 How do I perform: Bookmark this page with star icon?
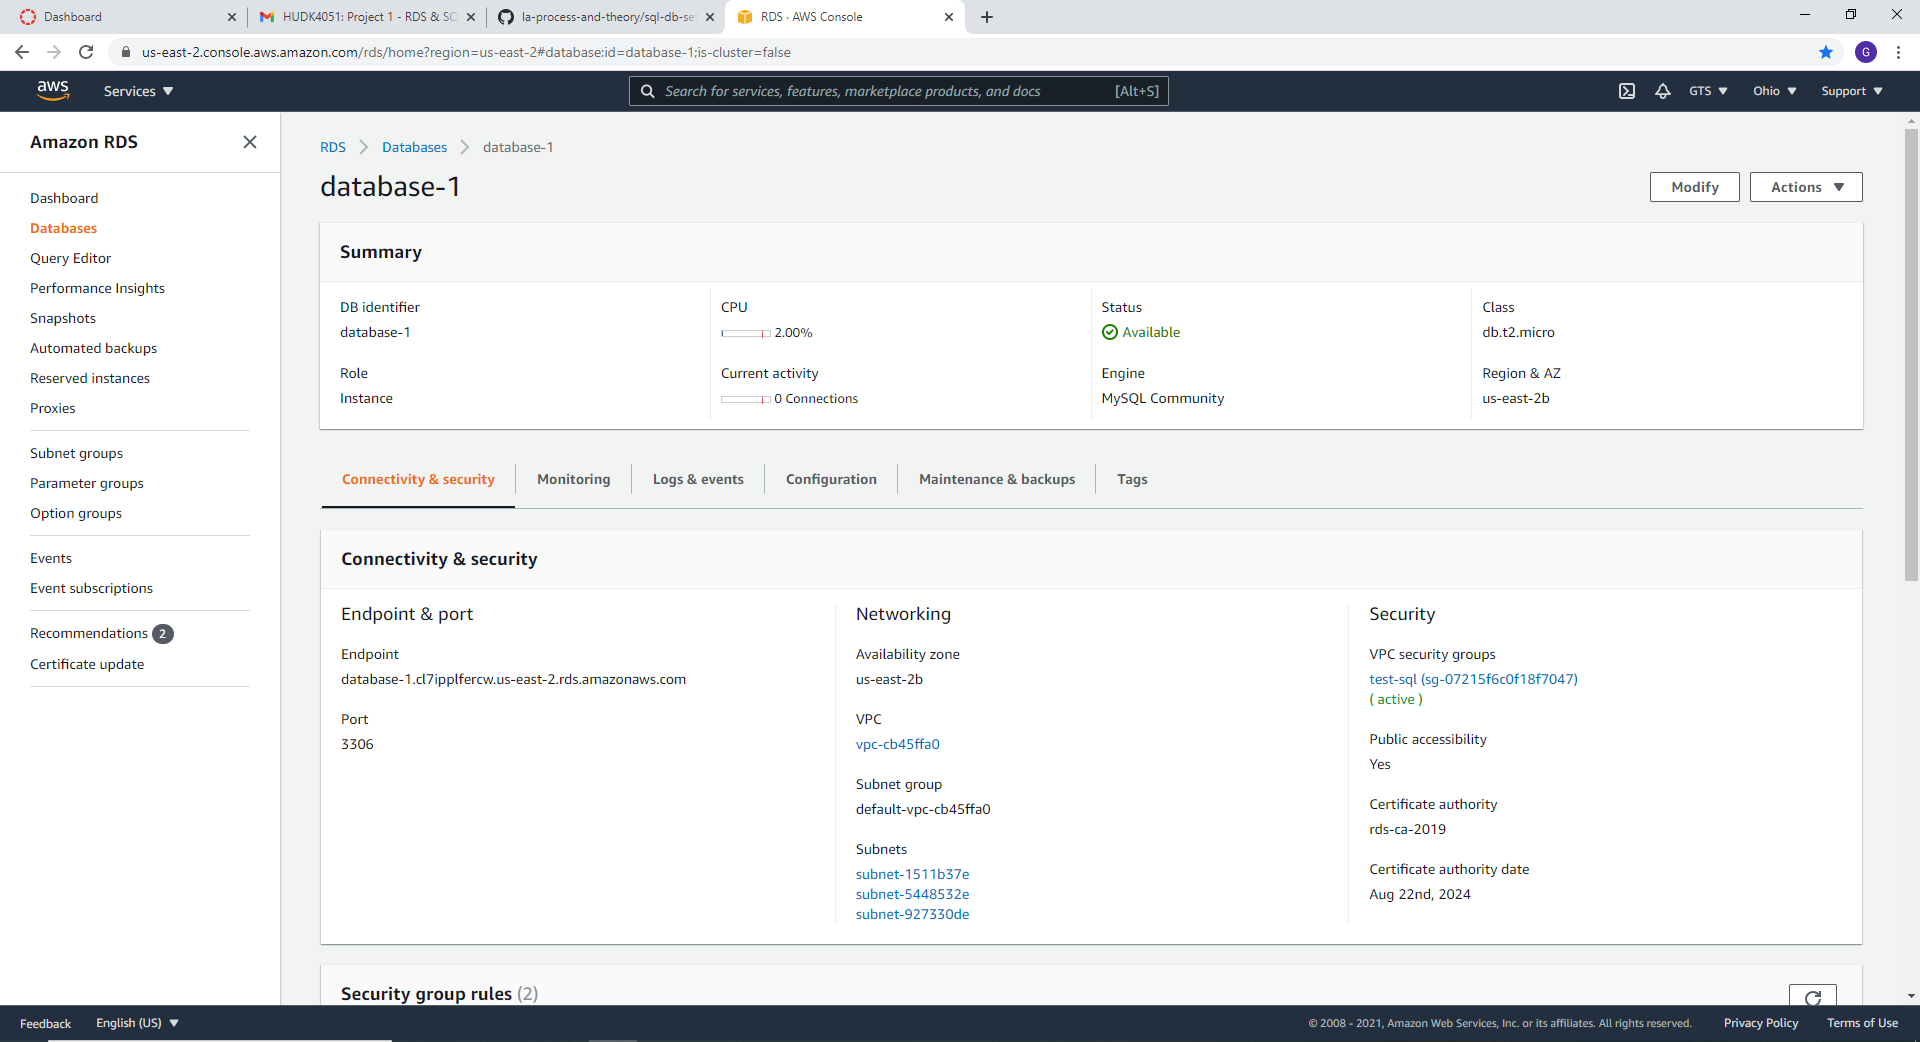coord(1826,52)
